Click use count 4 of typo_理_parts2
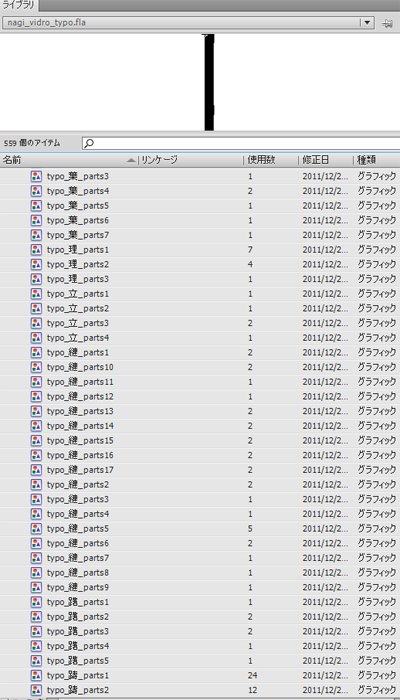 (x=250, y=264)
